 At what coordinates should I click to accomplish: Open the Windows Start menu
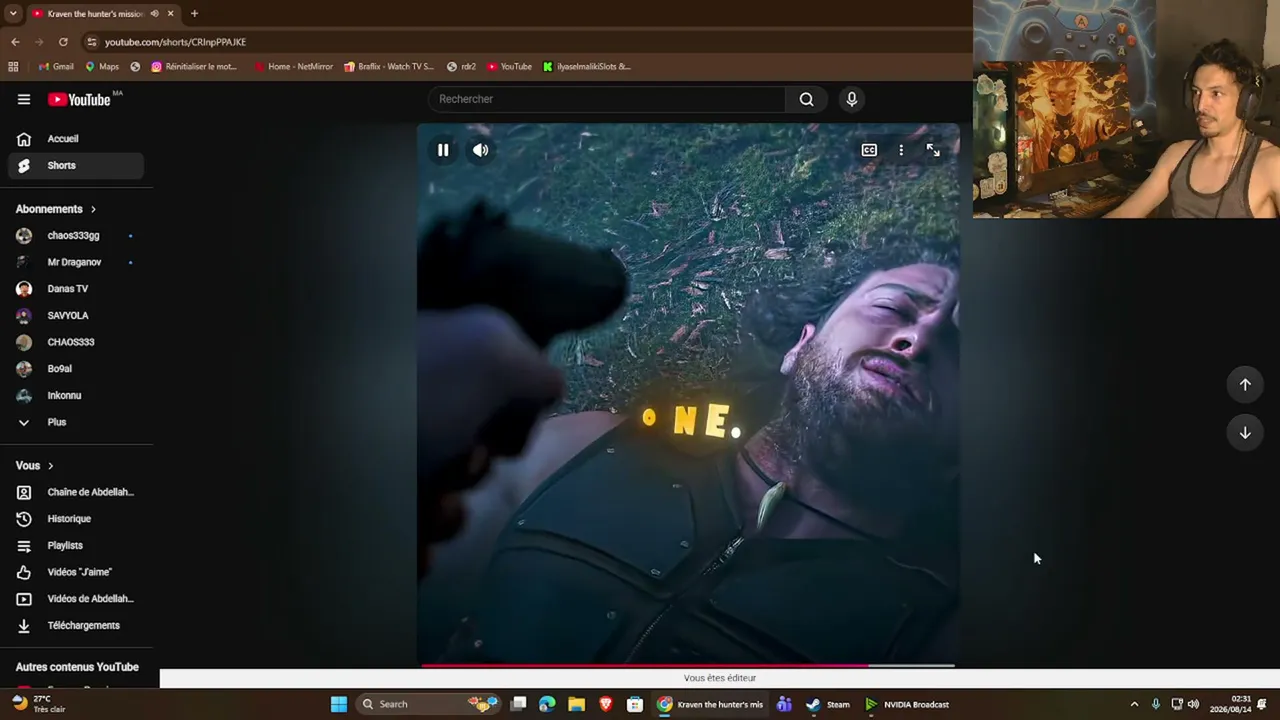point(339,704)
